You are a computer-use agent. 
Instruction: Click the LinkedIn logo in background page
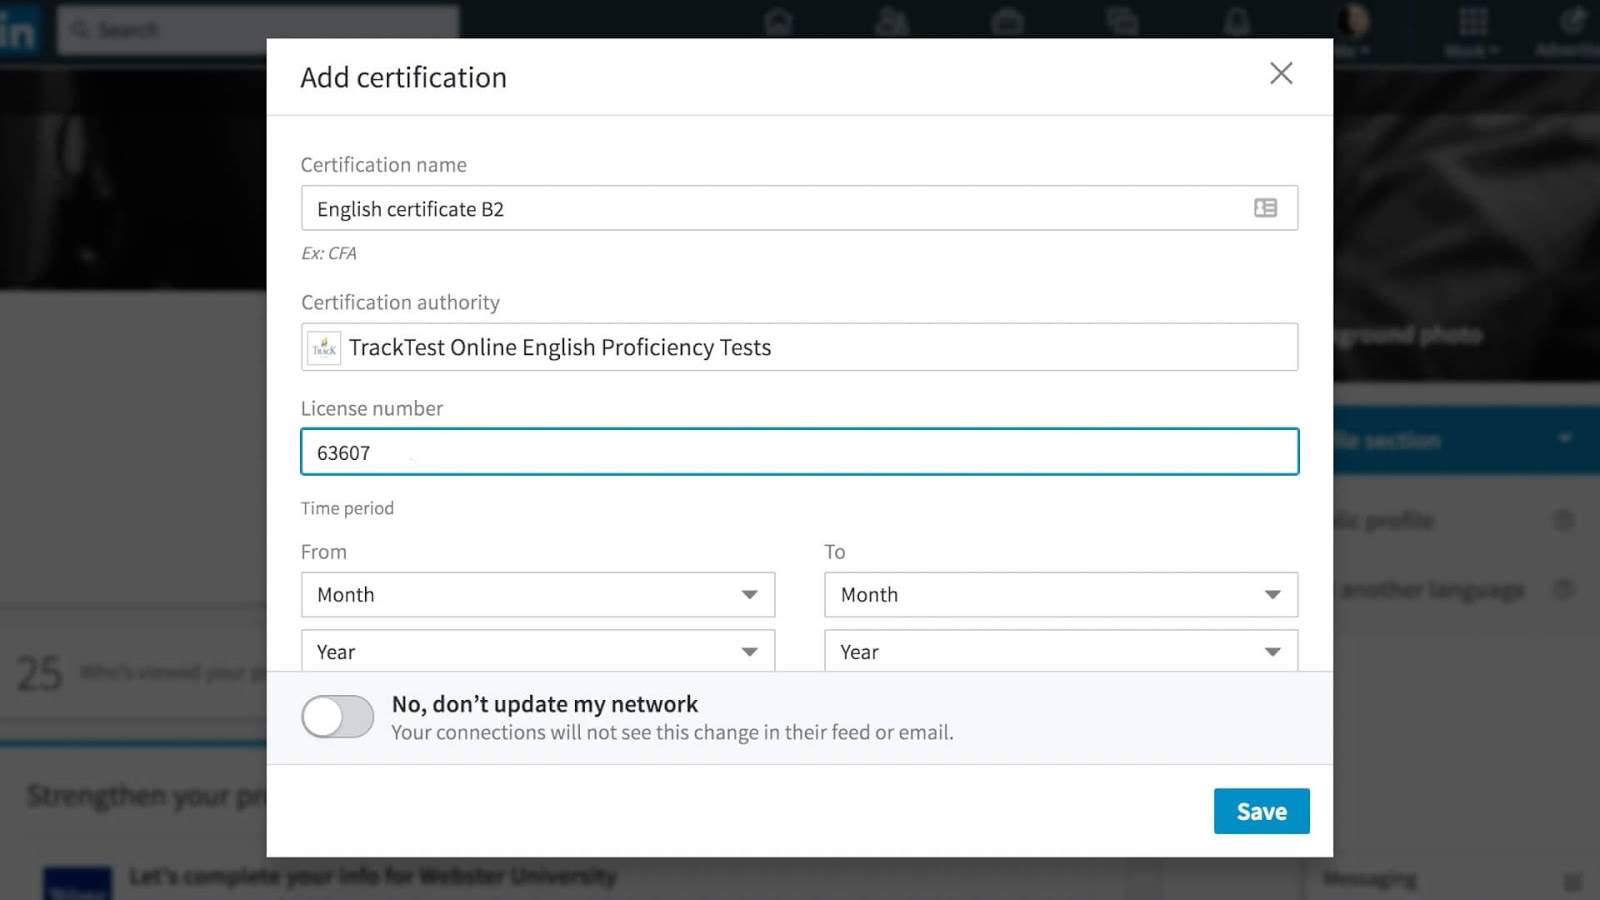coord(19,29)
